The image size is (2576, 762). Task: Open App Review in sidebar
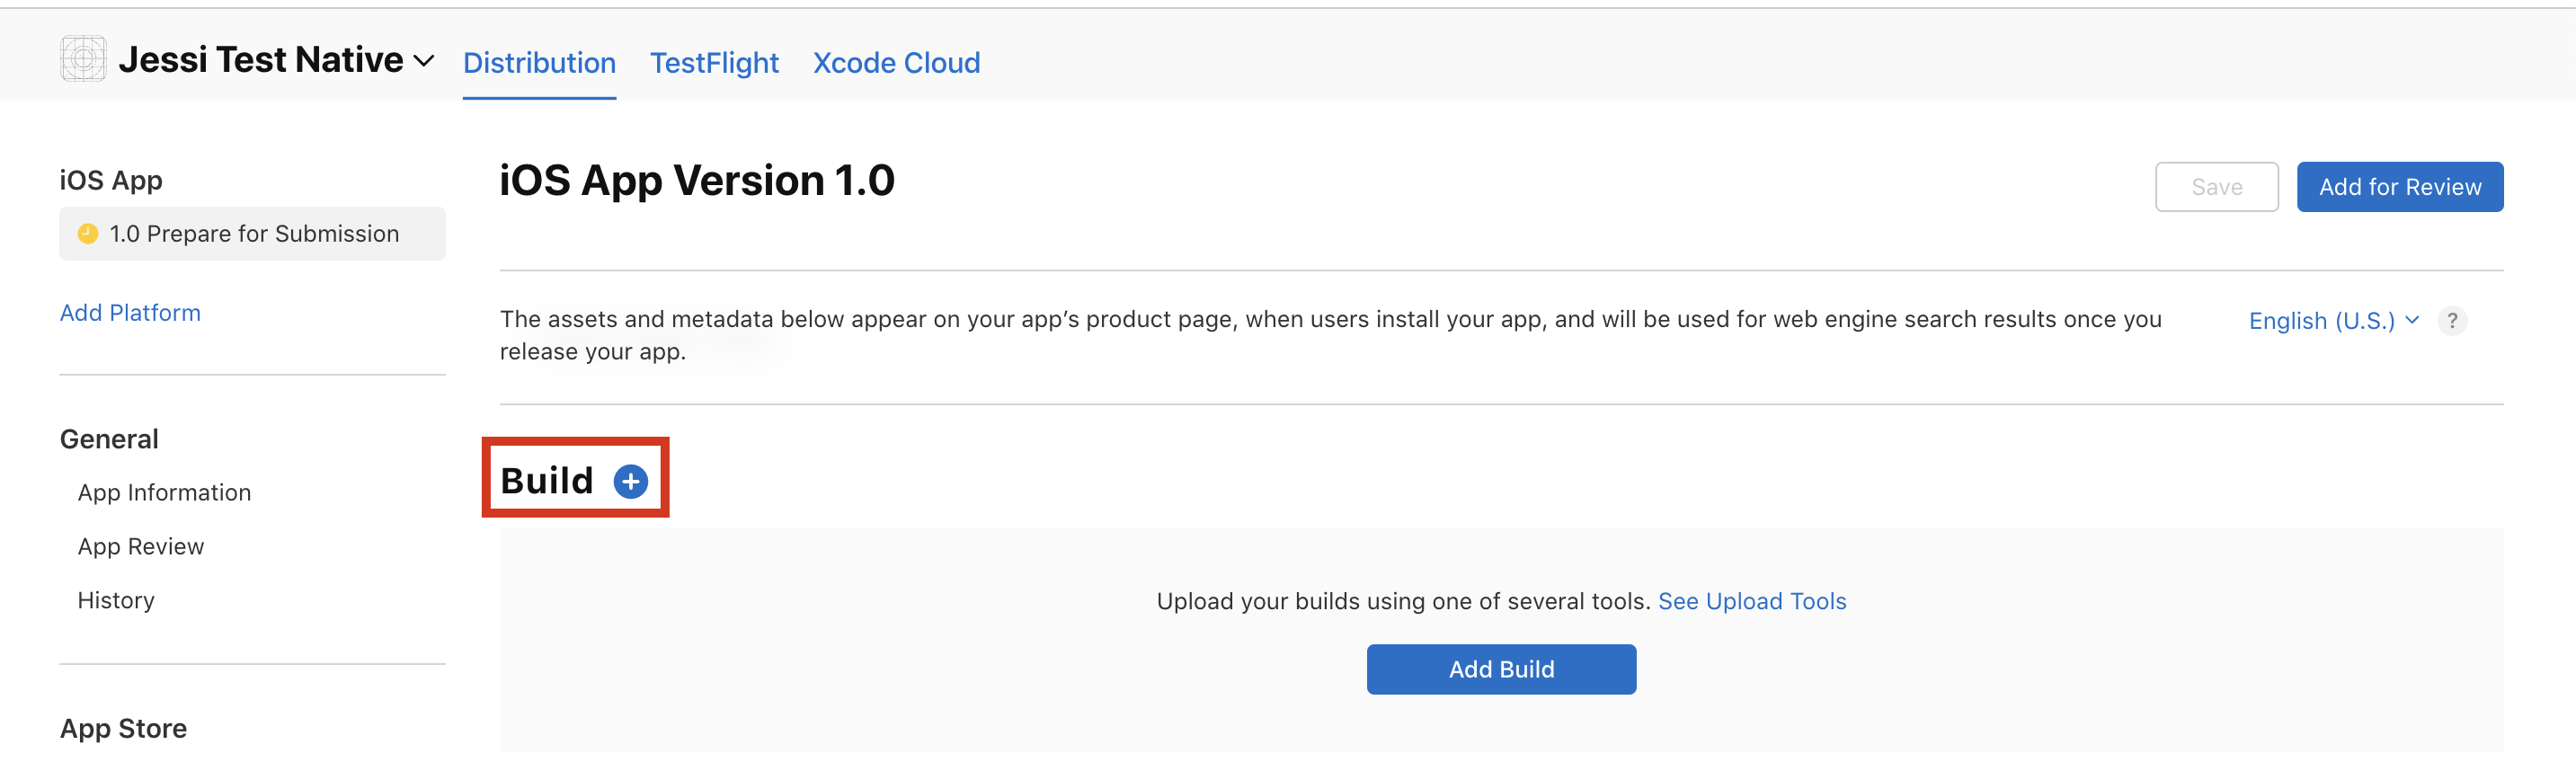tap(141, 547)
